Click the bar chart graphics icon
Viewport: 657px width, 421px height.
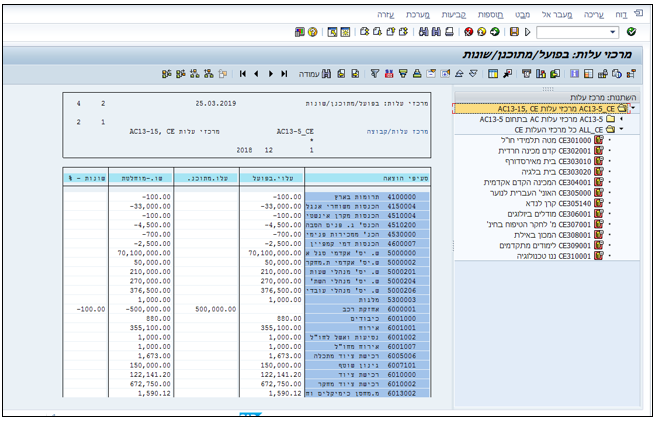541,74
